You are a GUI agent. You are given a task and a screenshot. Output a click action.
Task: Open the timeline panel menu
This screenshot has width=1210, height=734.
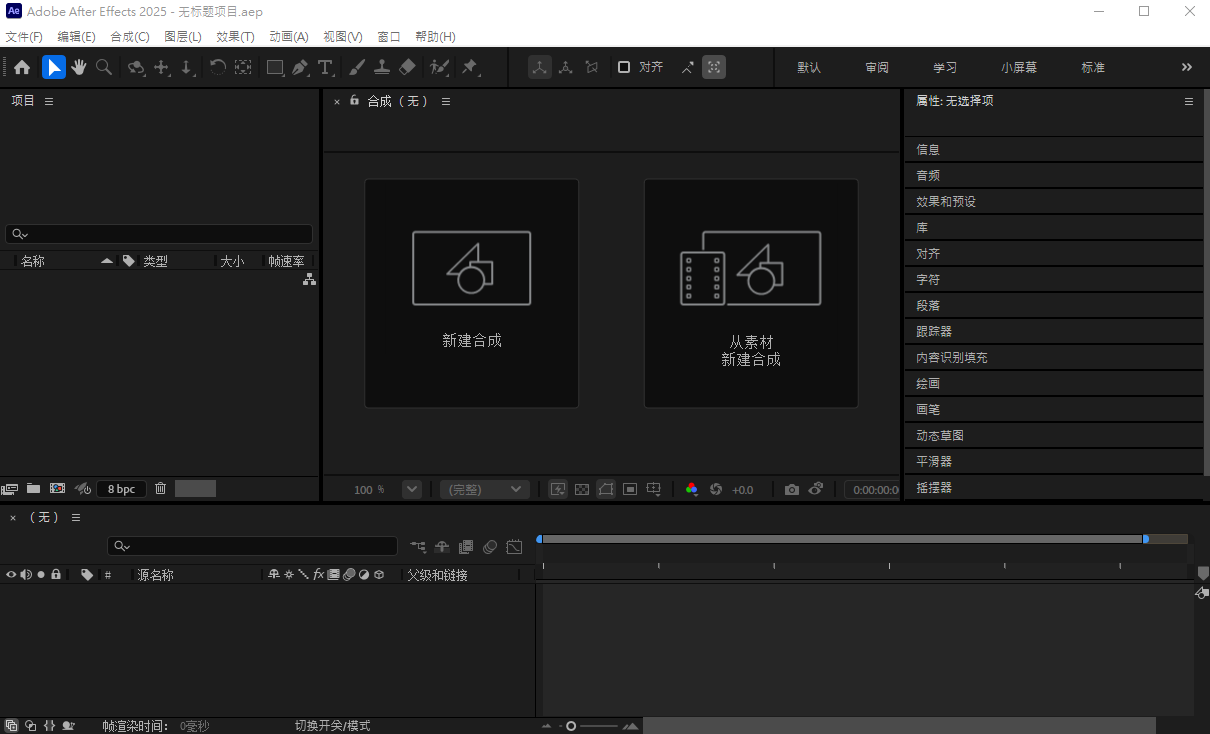click(75, 517)
